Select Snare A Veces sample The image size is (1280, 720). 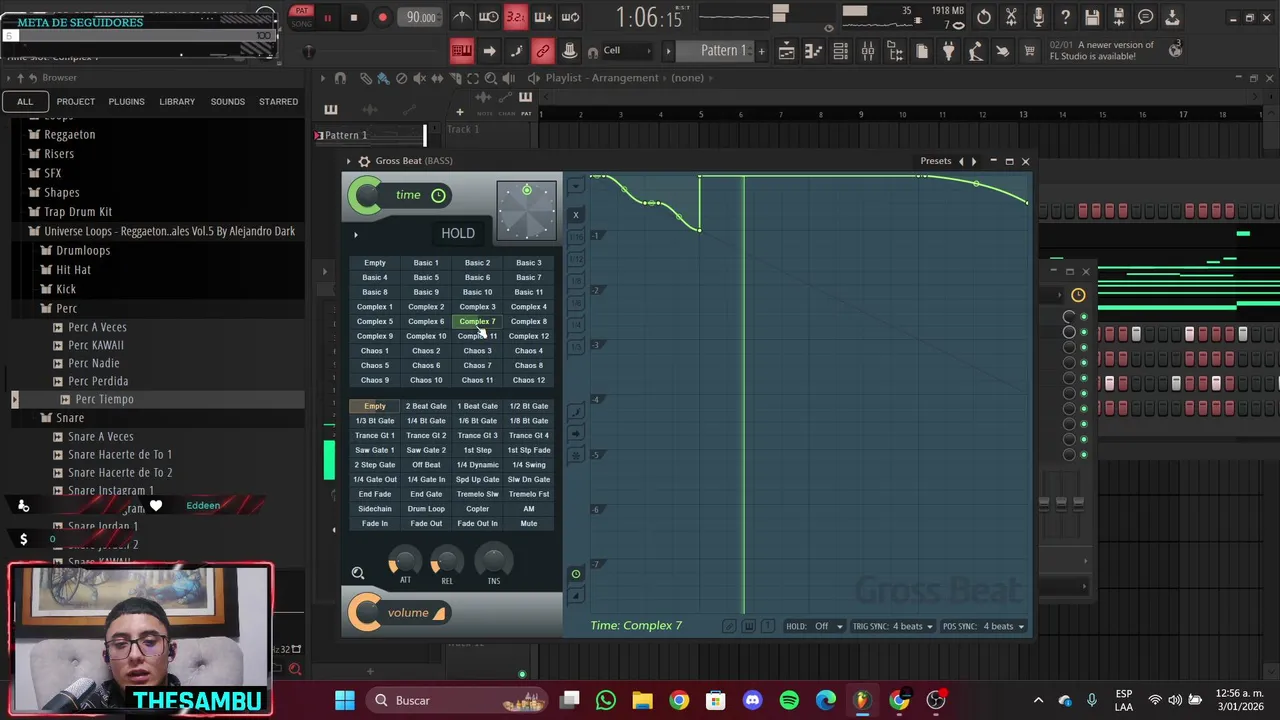tap(100, 436)
